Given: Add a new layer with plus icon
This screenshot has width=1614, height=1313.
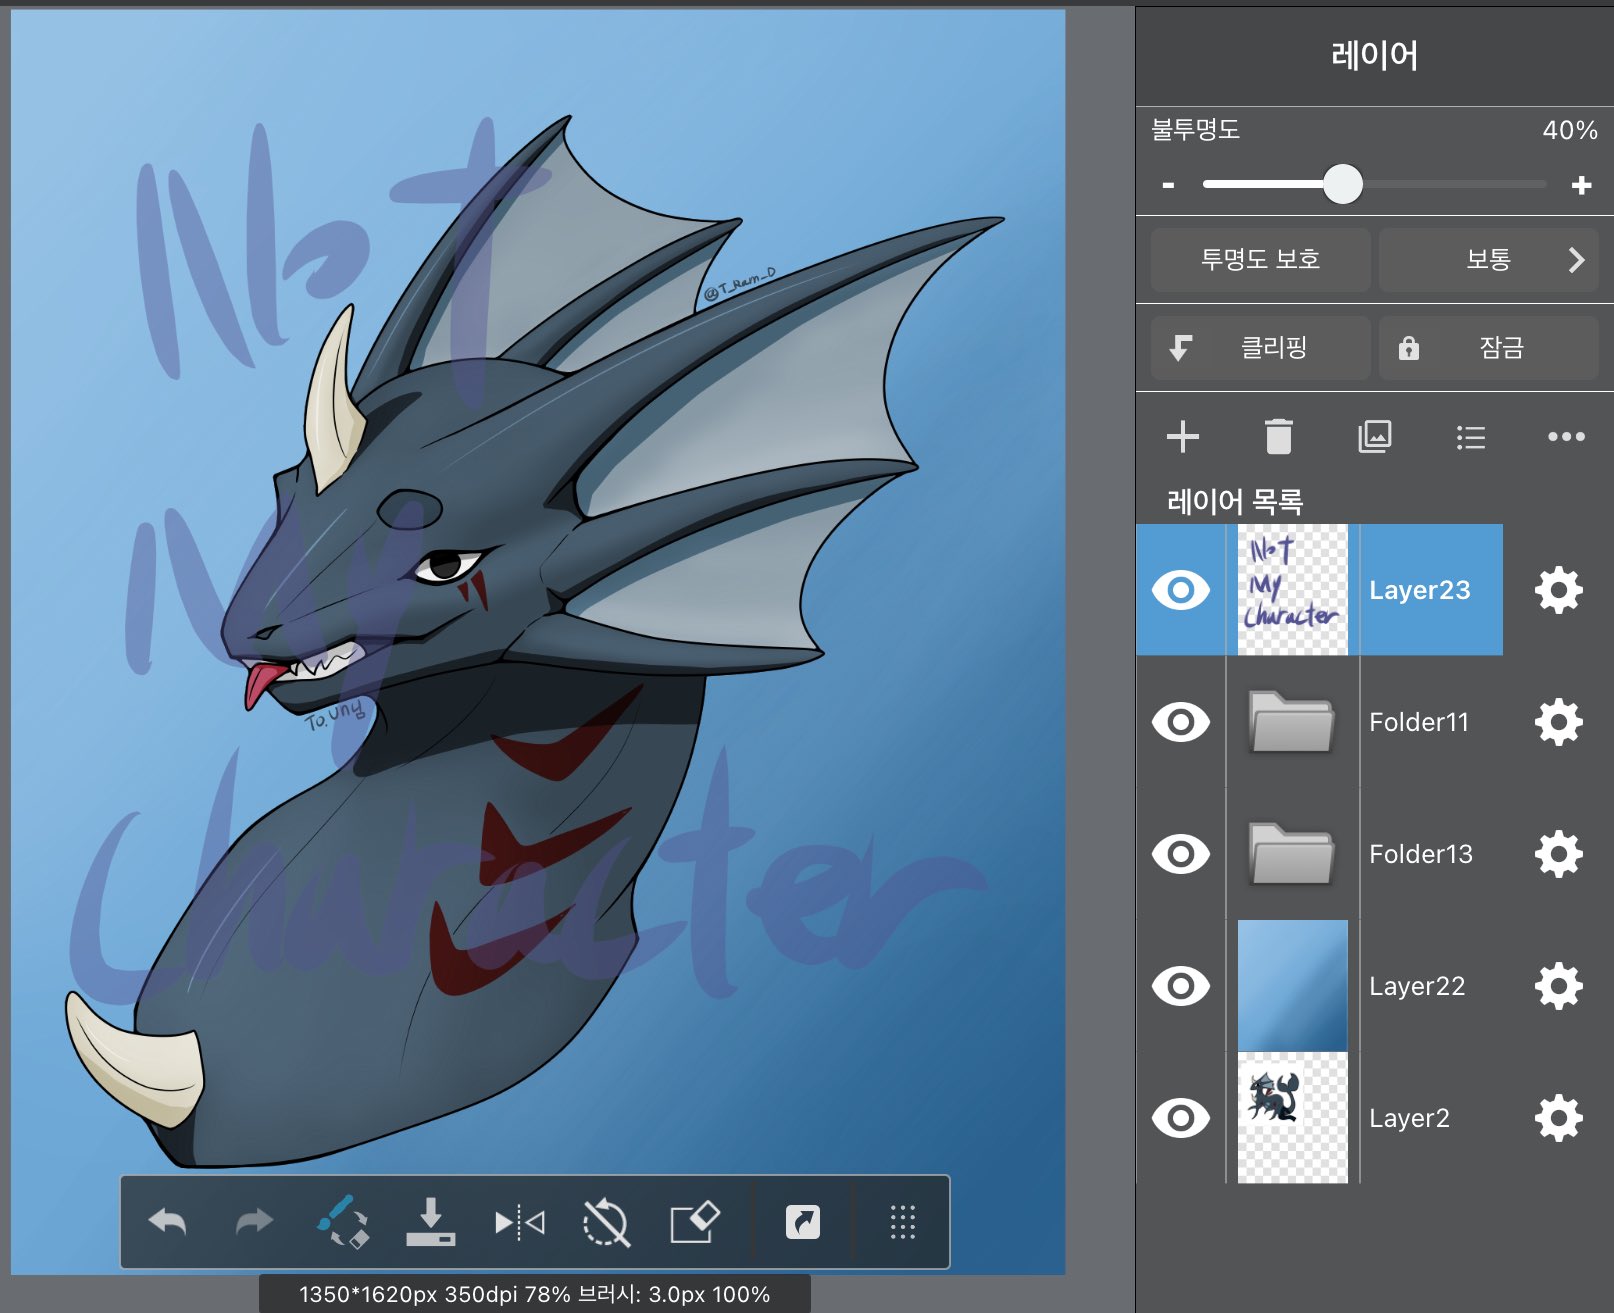Looking at the screenshot, I should click(1182, 437).
